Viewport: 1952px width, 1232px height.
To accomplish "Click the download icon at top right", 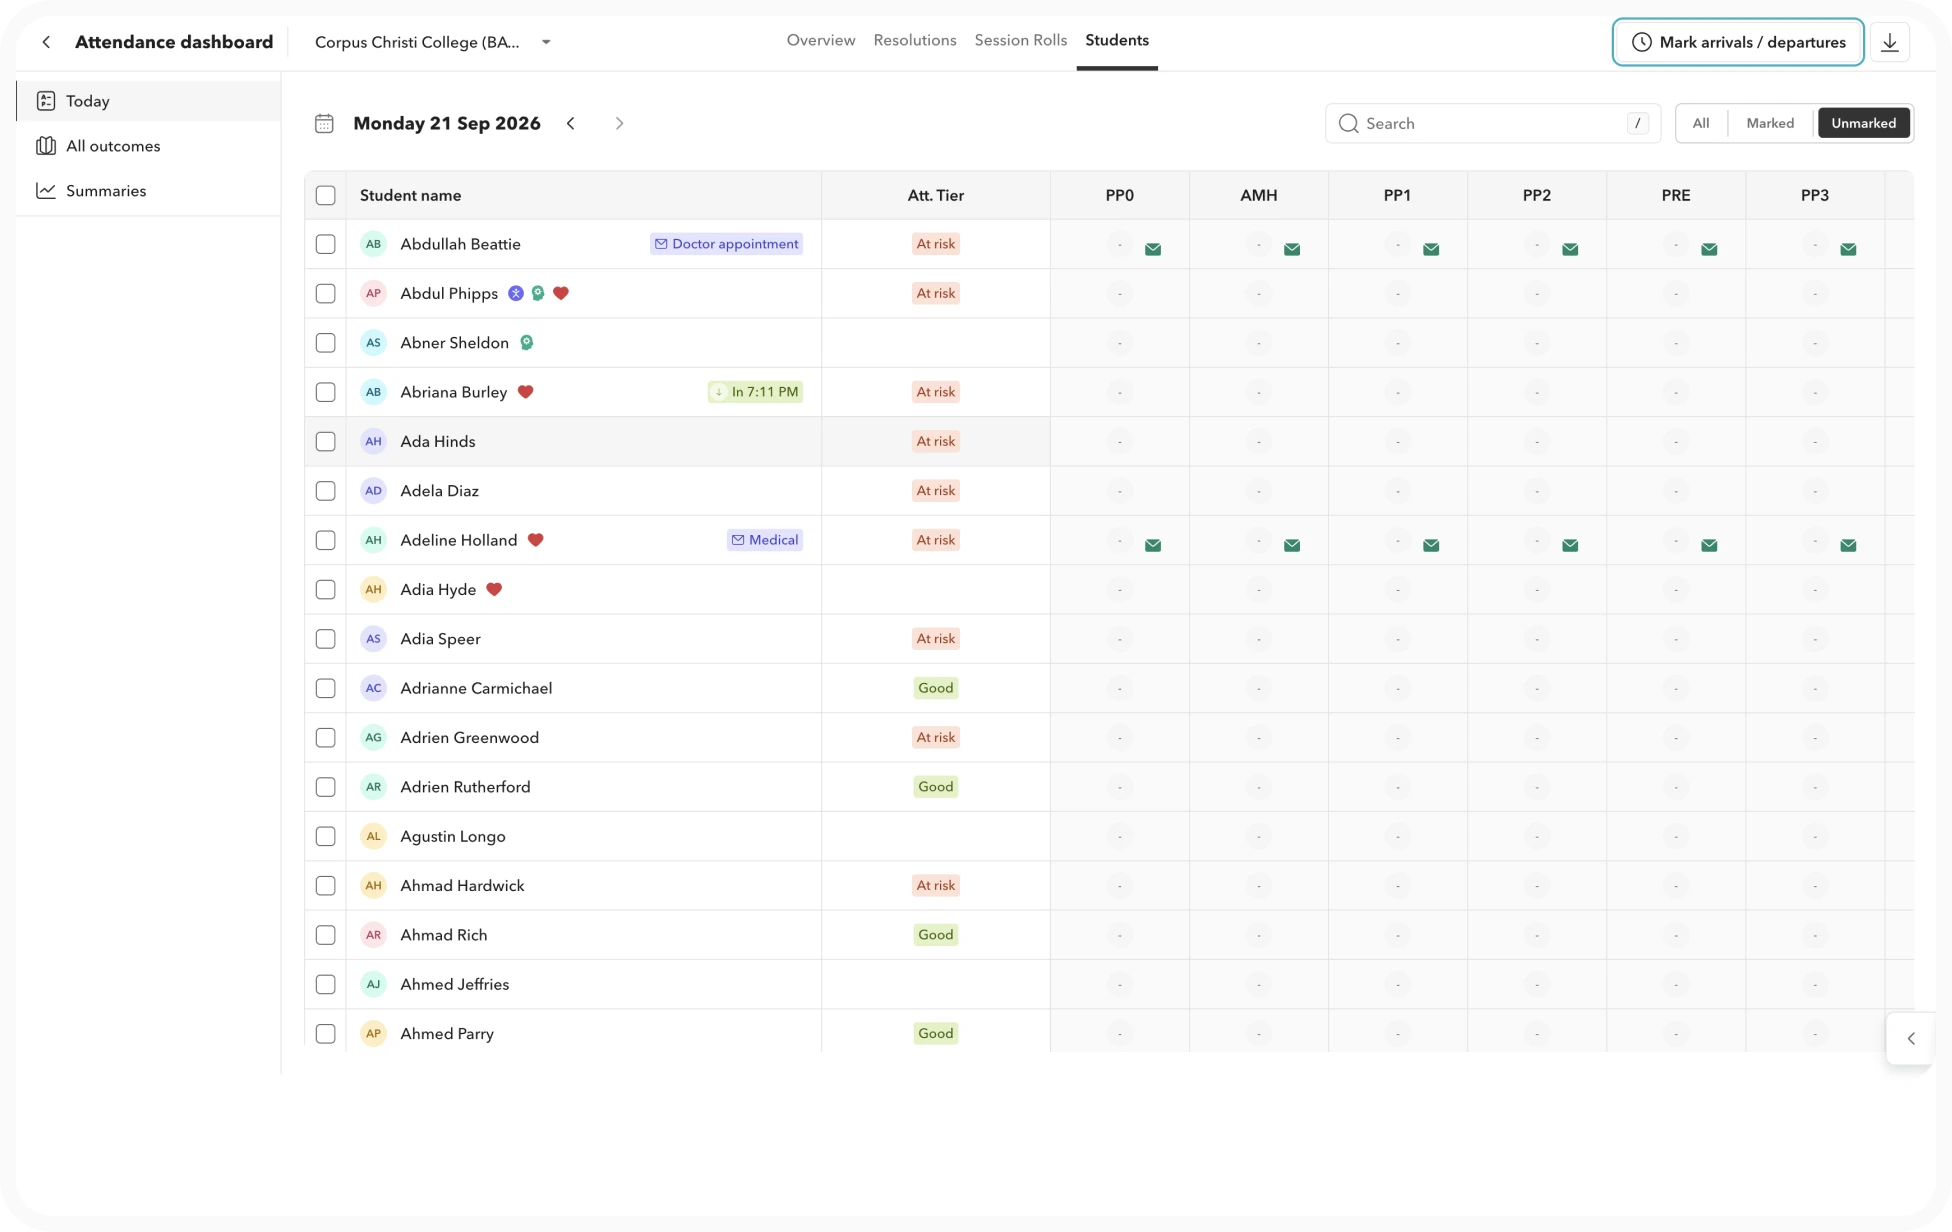I will point(1889,42).
